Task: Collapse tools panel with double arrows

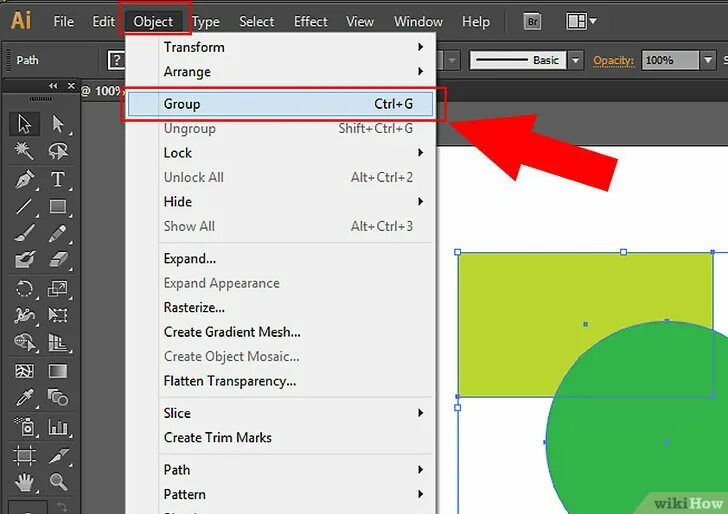Action: (x=53, y=86)
